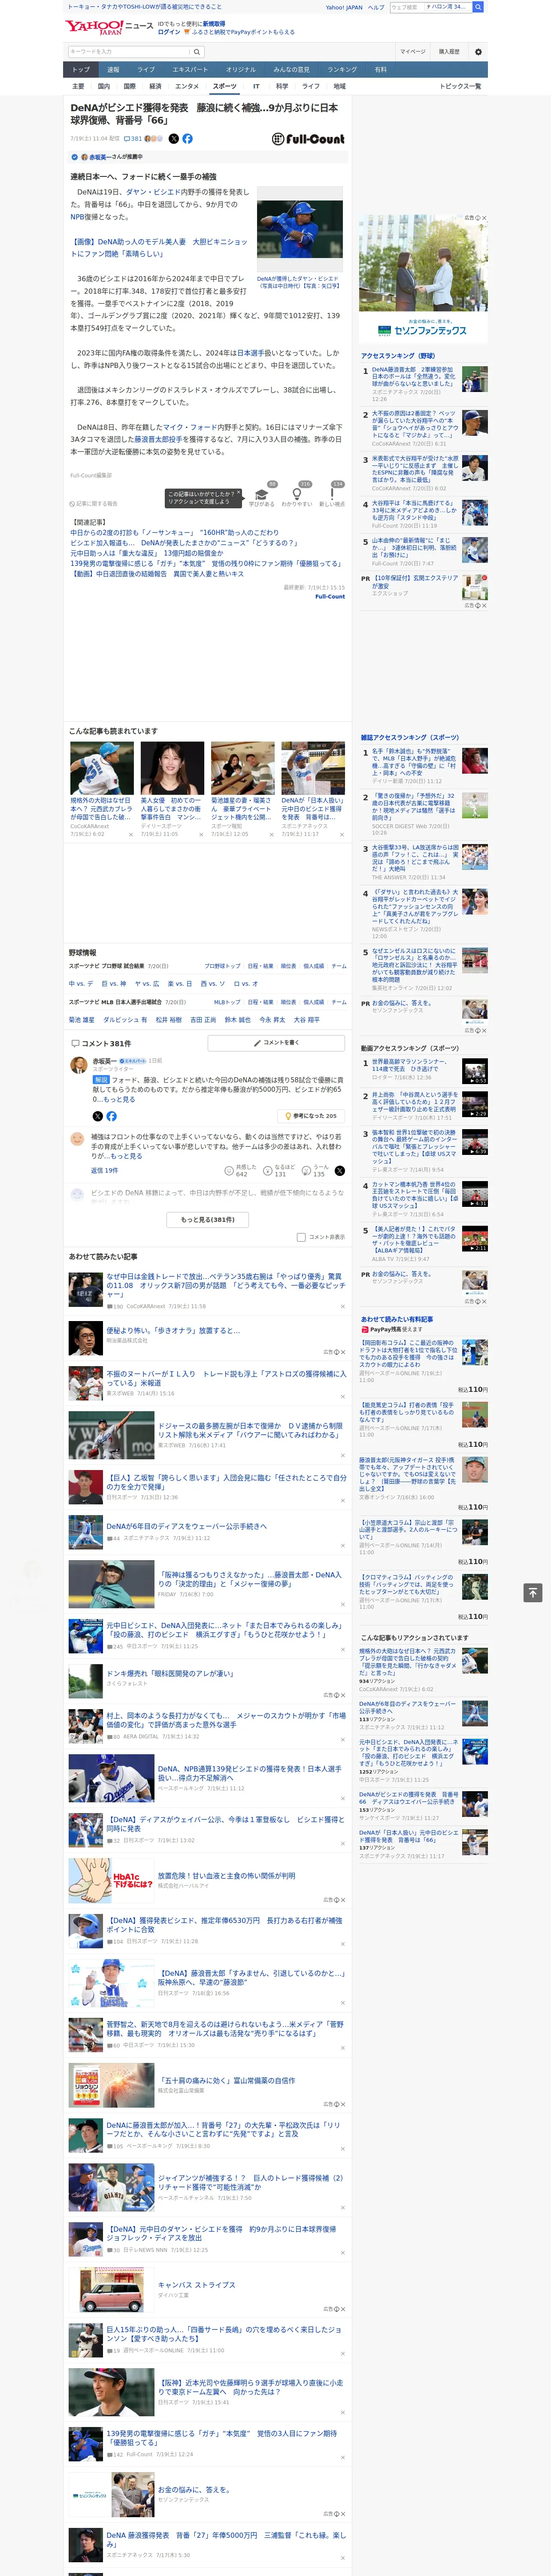Click the Full-Count publisher logo
Screen dimensions: 551x2576
coord(308,139)
